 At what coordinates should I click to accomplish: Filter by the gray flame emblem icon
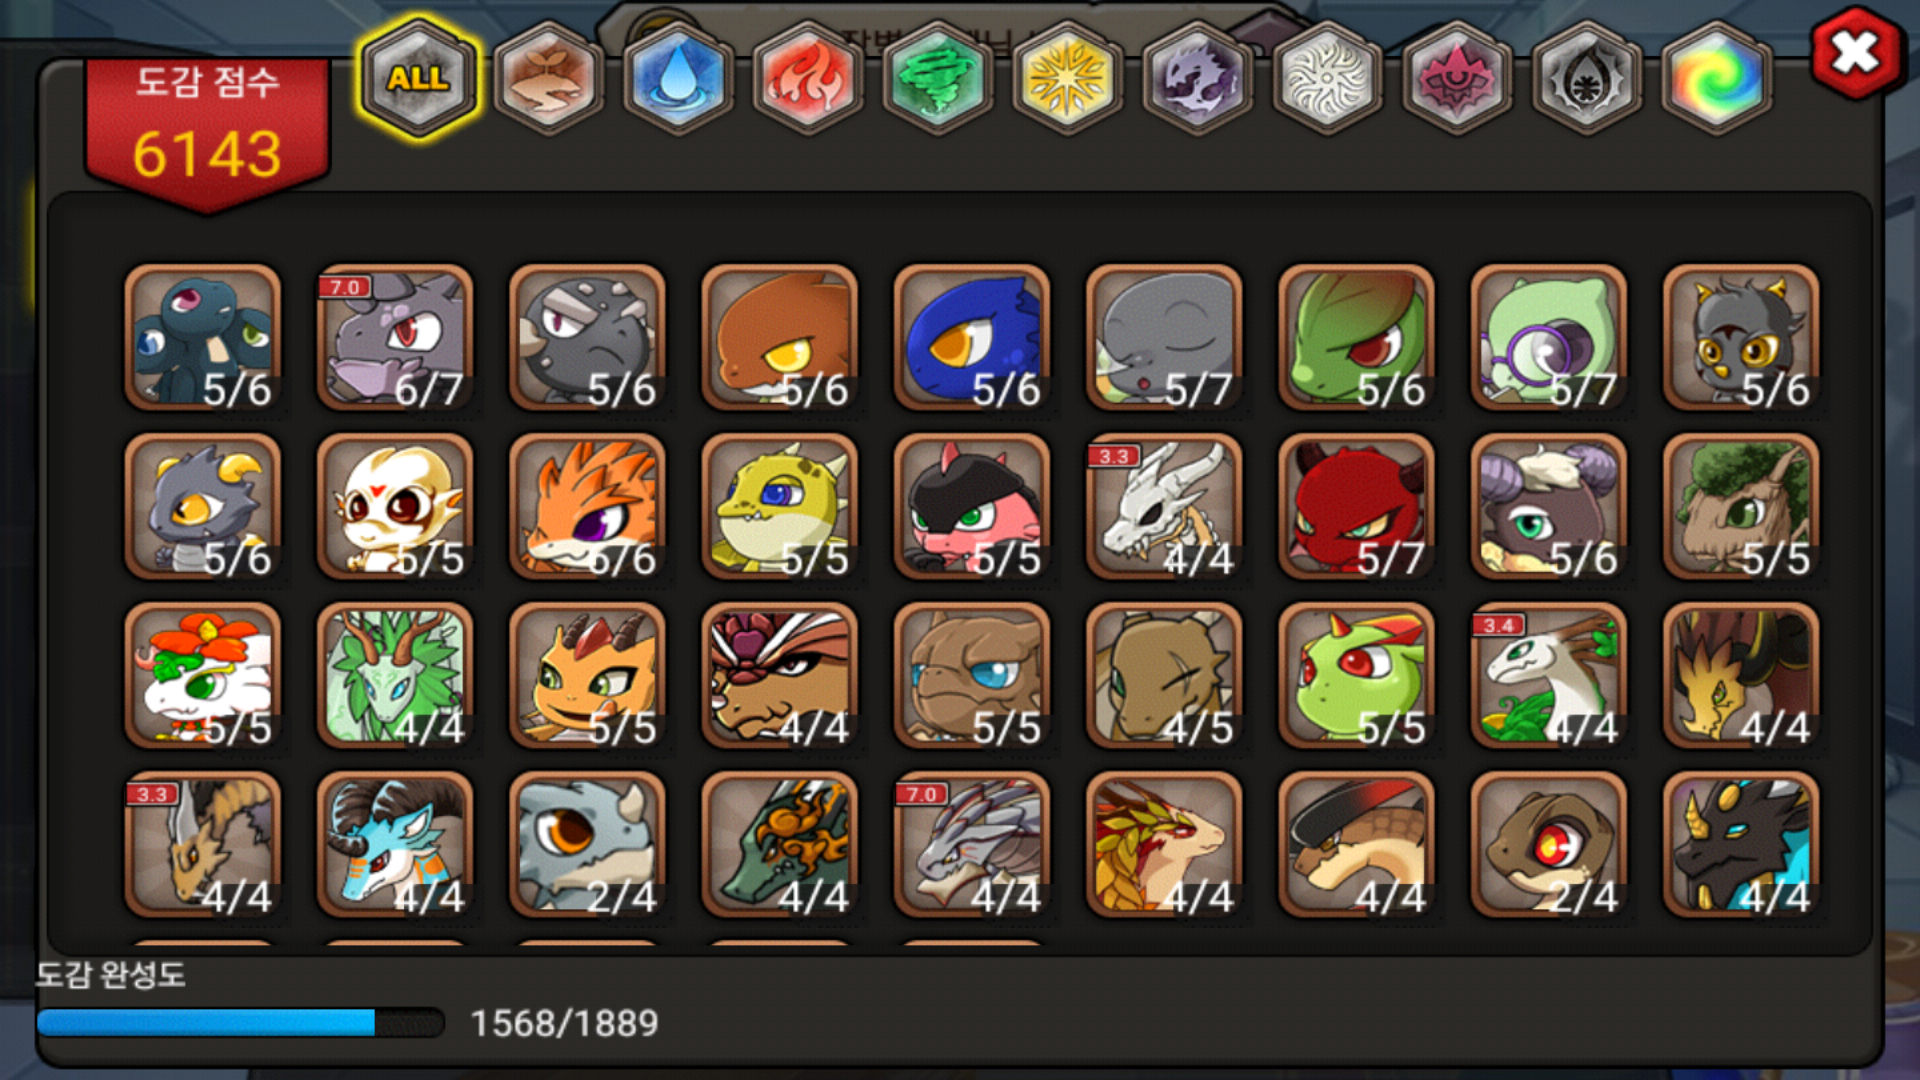(x=1587, y=78)
